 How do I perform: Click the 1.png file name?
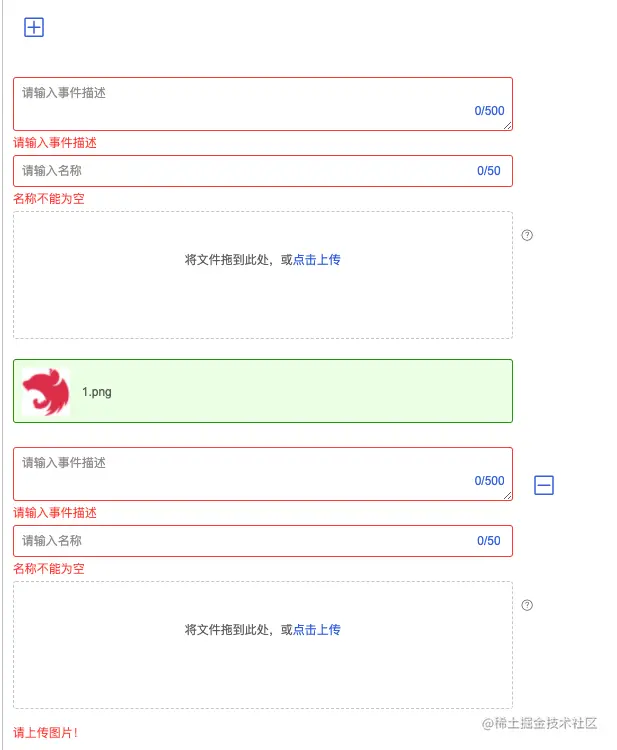(97, 392)
